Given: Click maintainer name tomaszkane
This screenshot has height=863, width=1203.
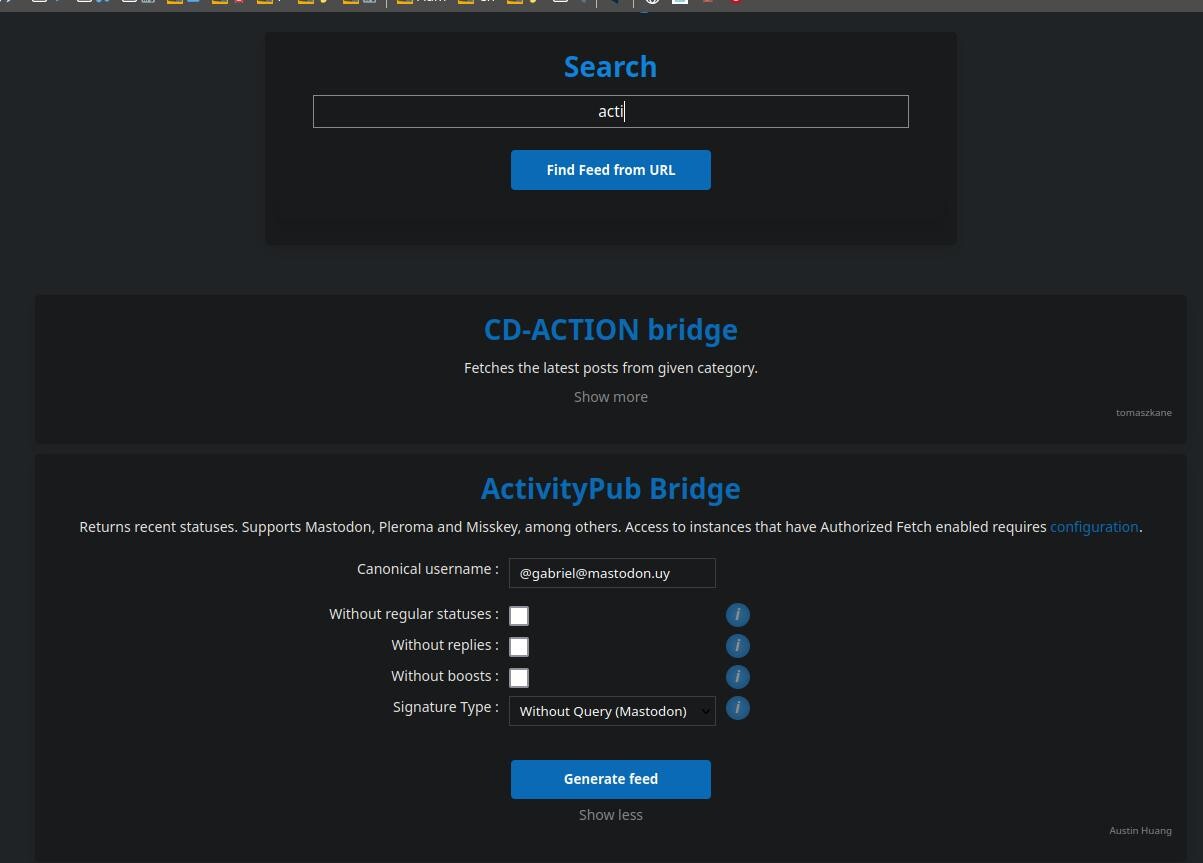Looking at the screenshot, I should click(x=1143, y=413).
